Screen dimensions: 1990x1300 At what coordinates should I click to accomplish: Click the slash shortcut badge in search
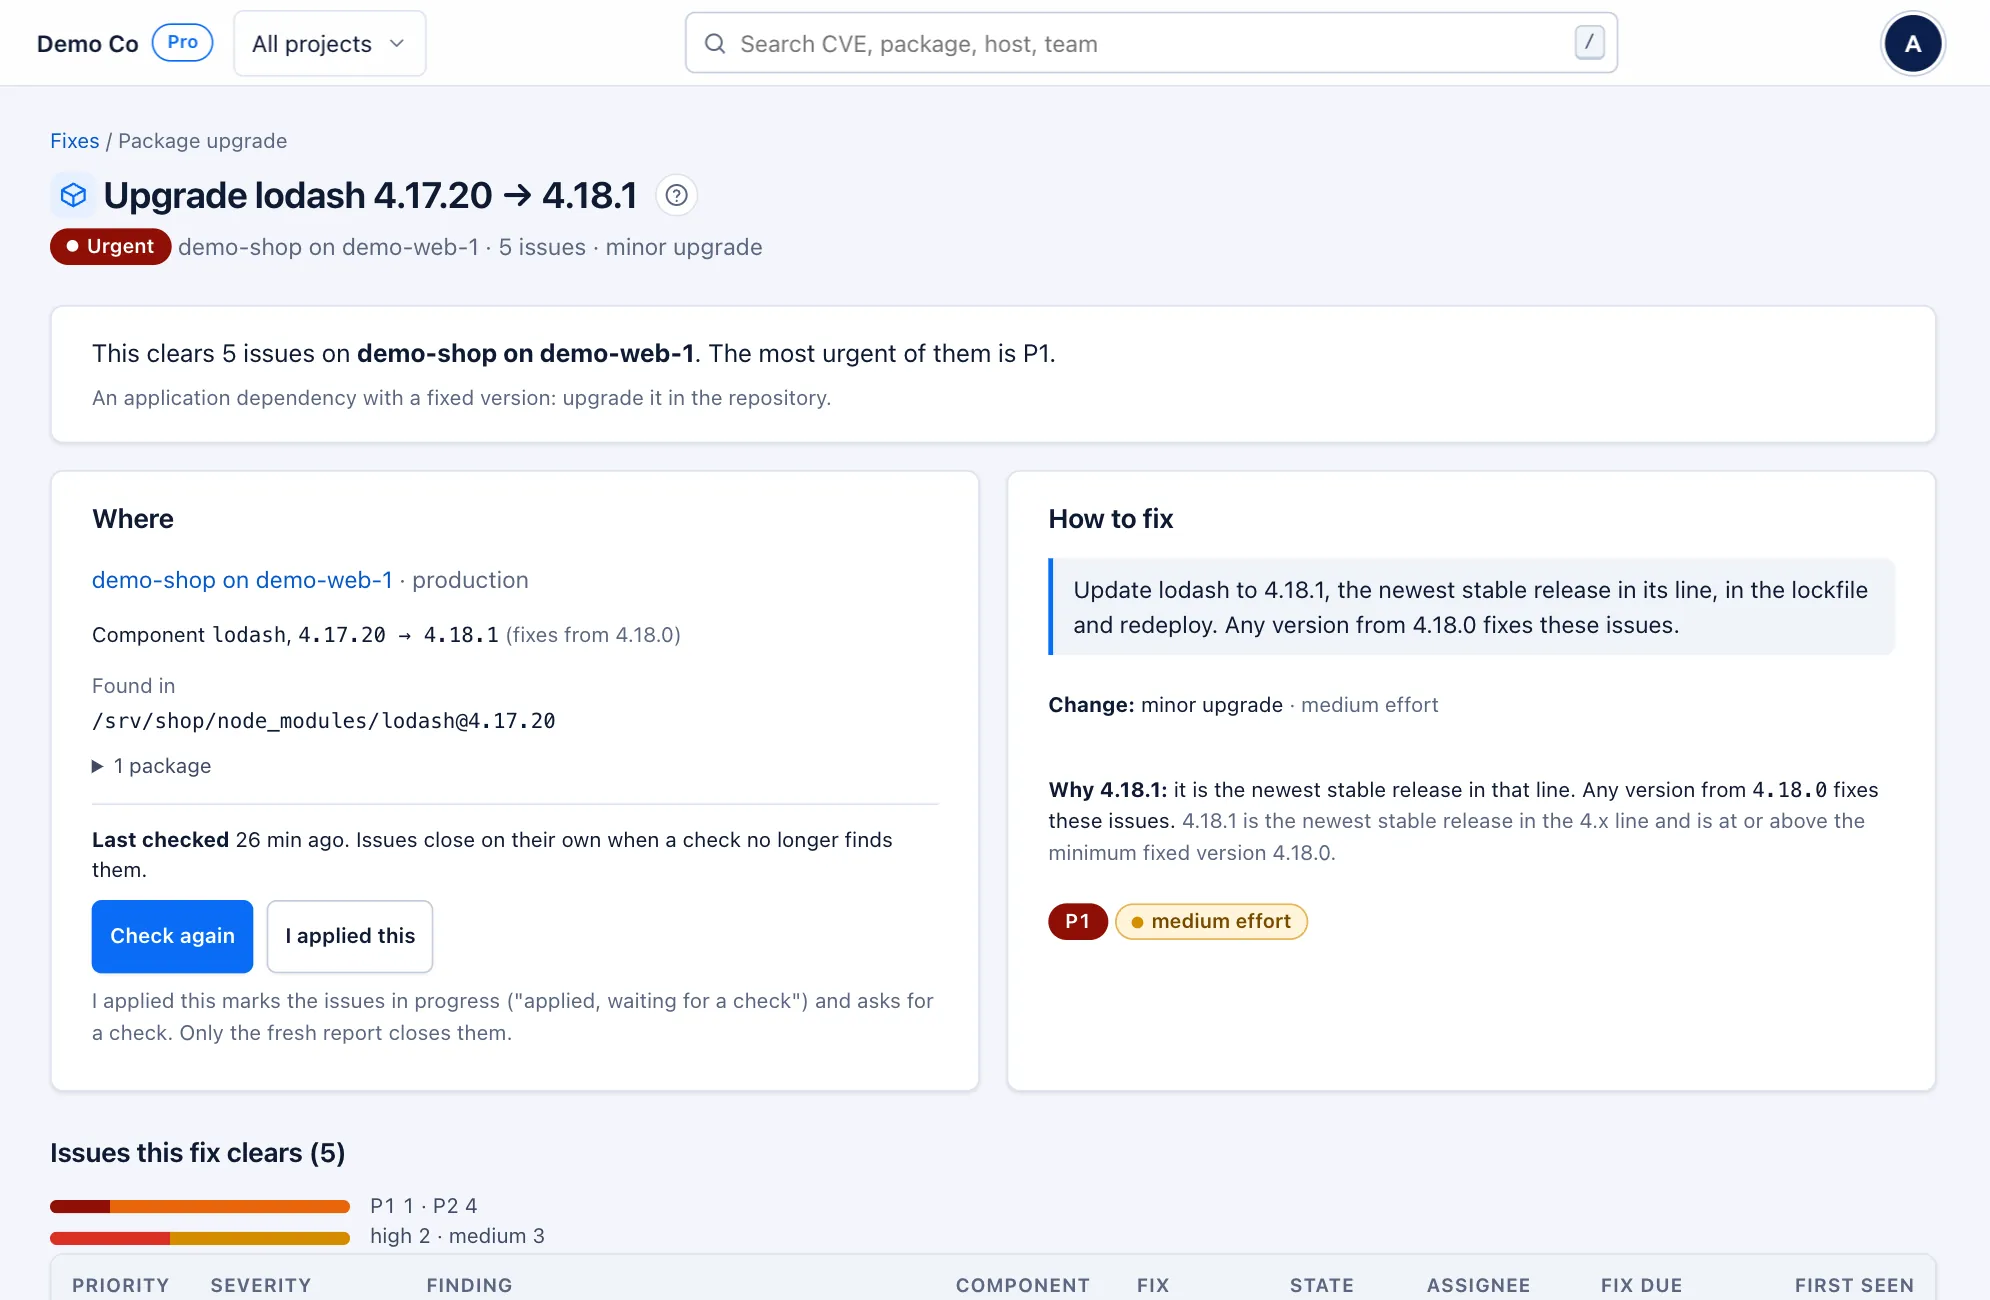pos(1589,42)
